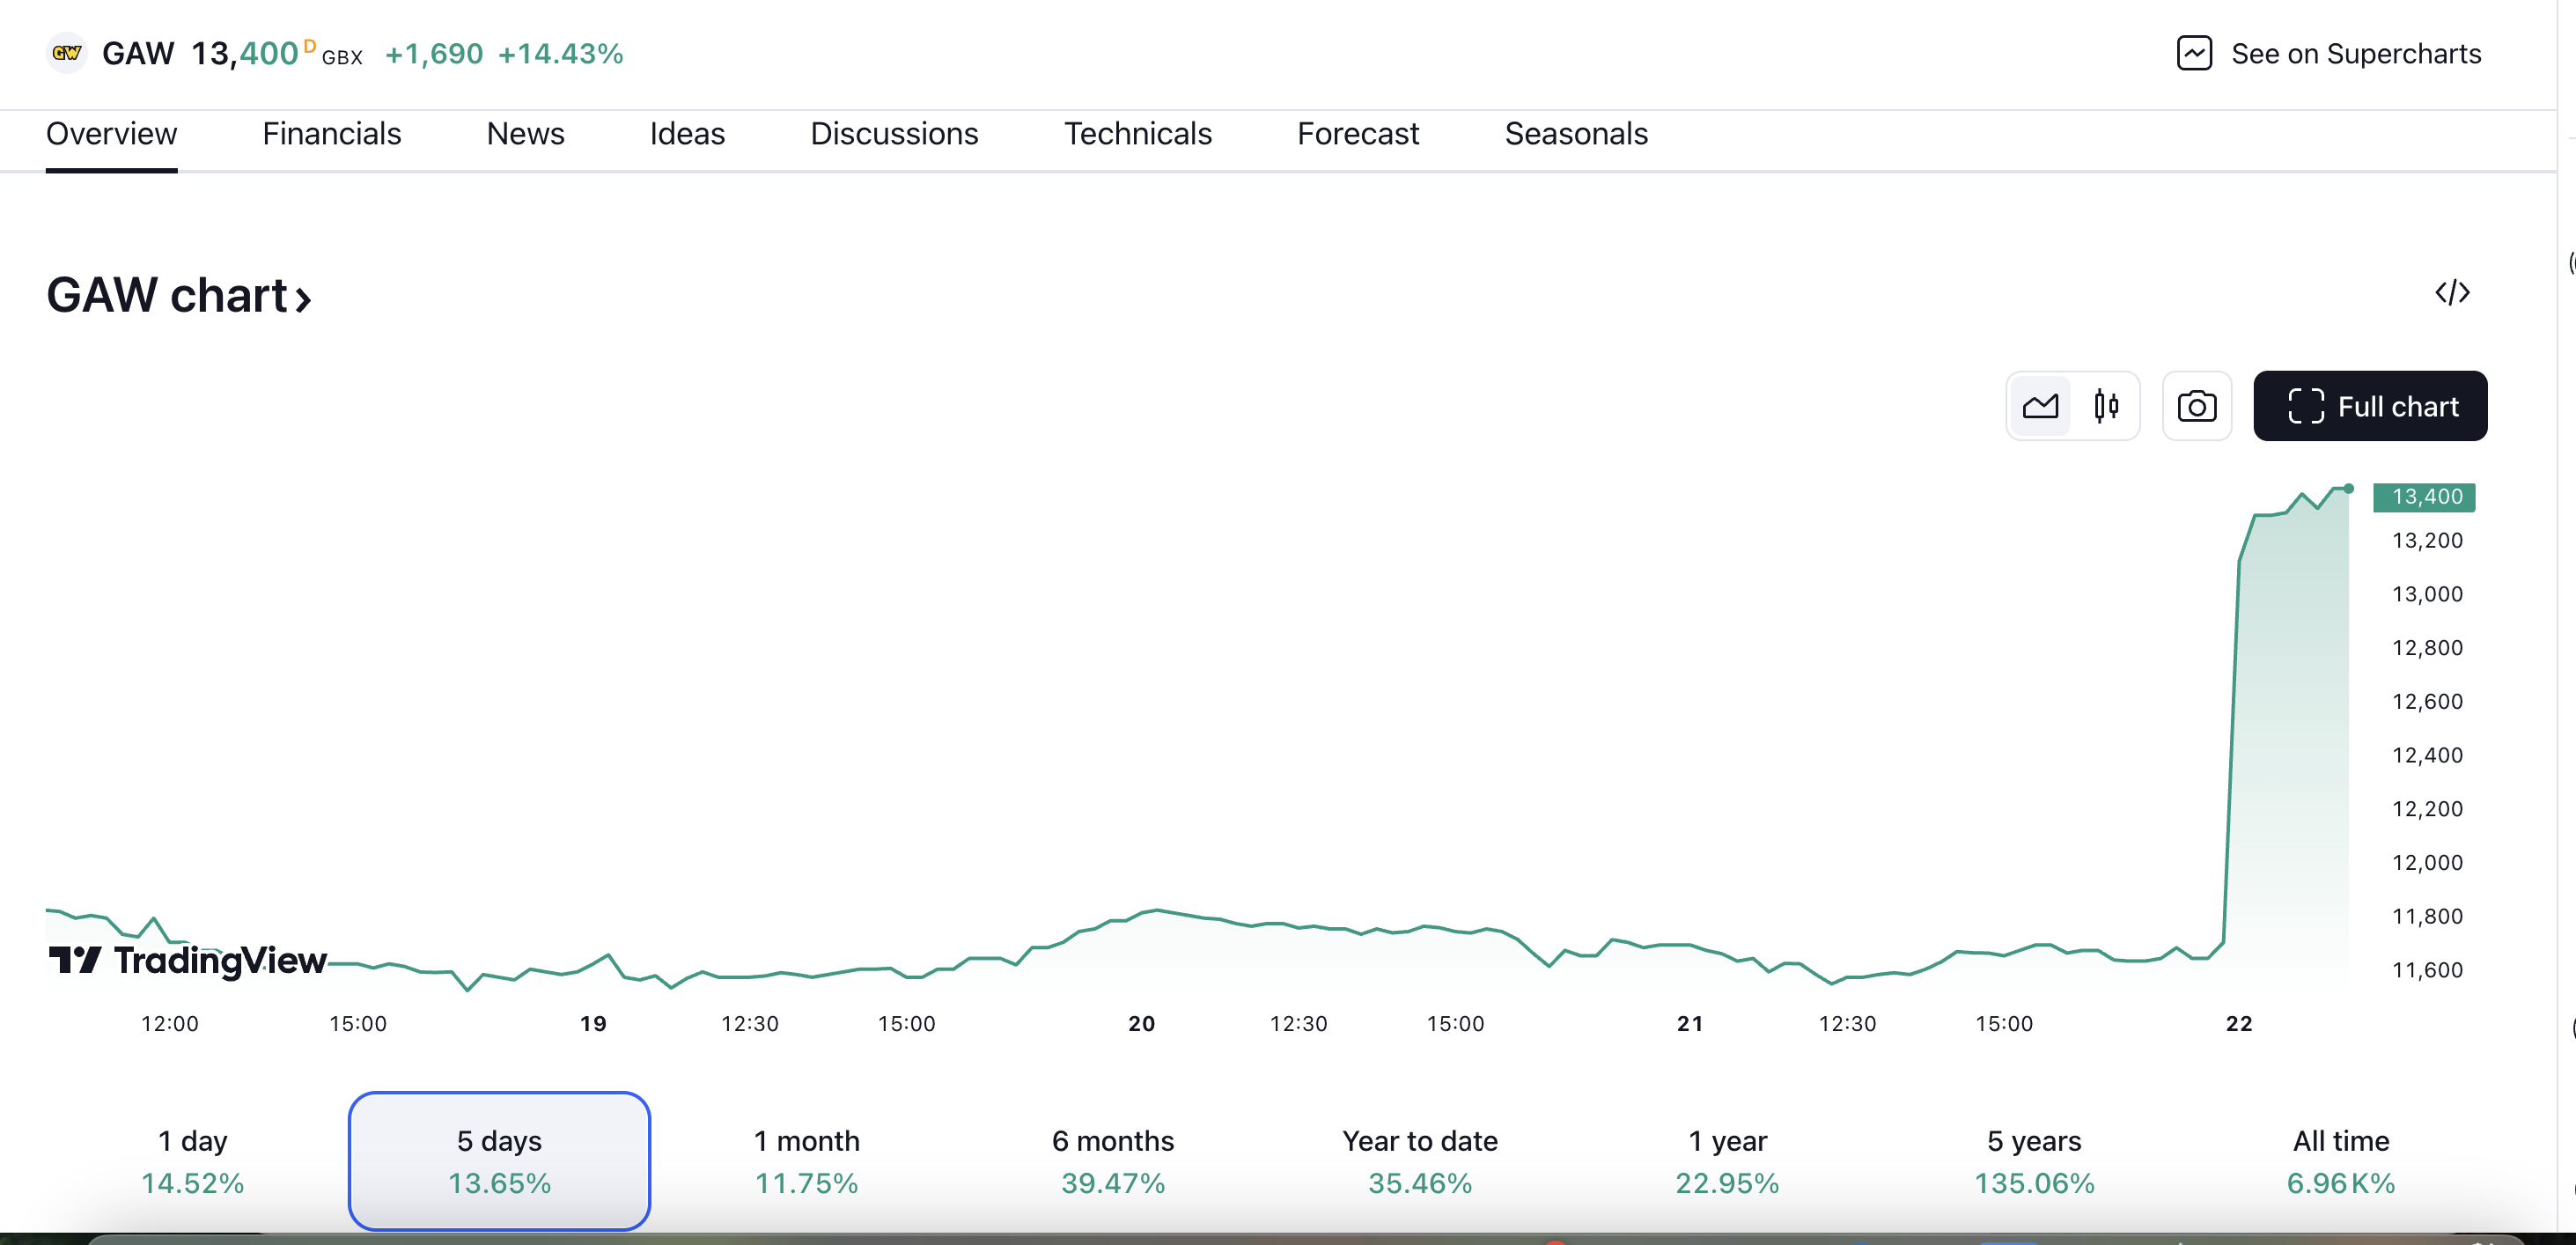Pick the Year to date range

pyautogui.click(x=1420, y=1161)
